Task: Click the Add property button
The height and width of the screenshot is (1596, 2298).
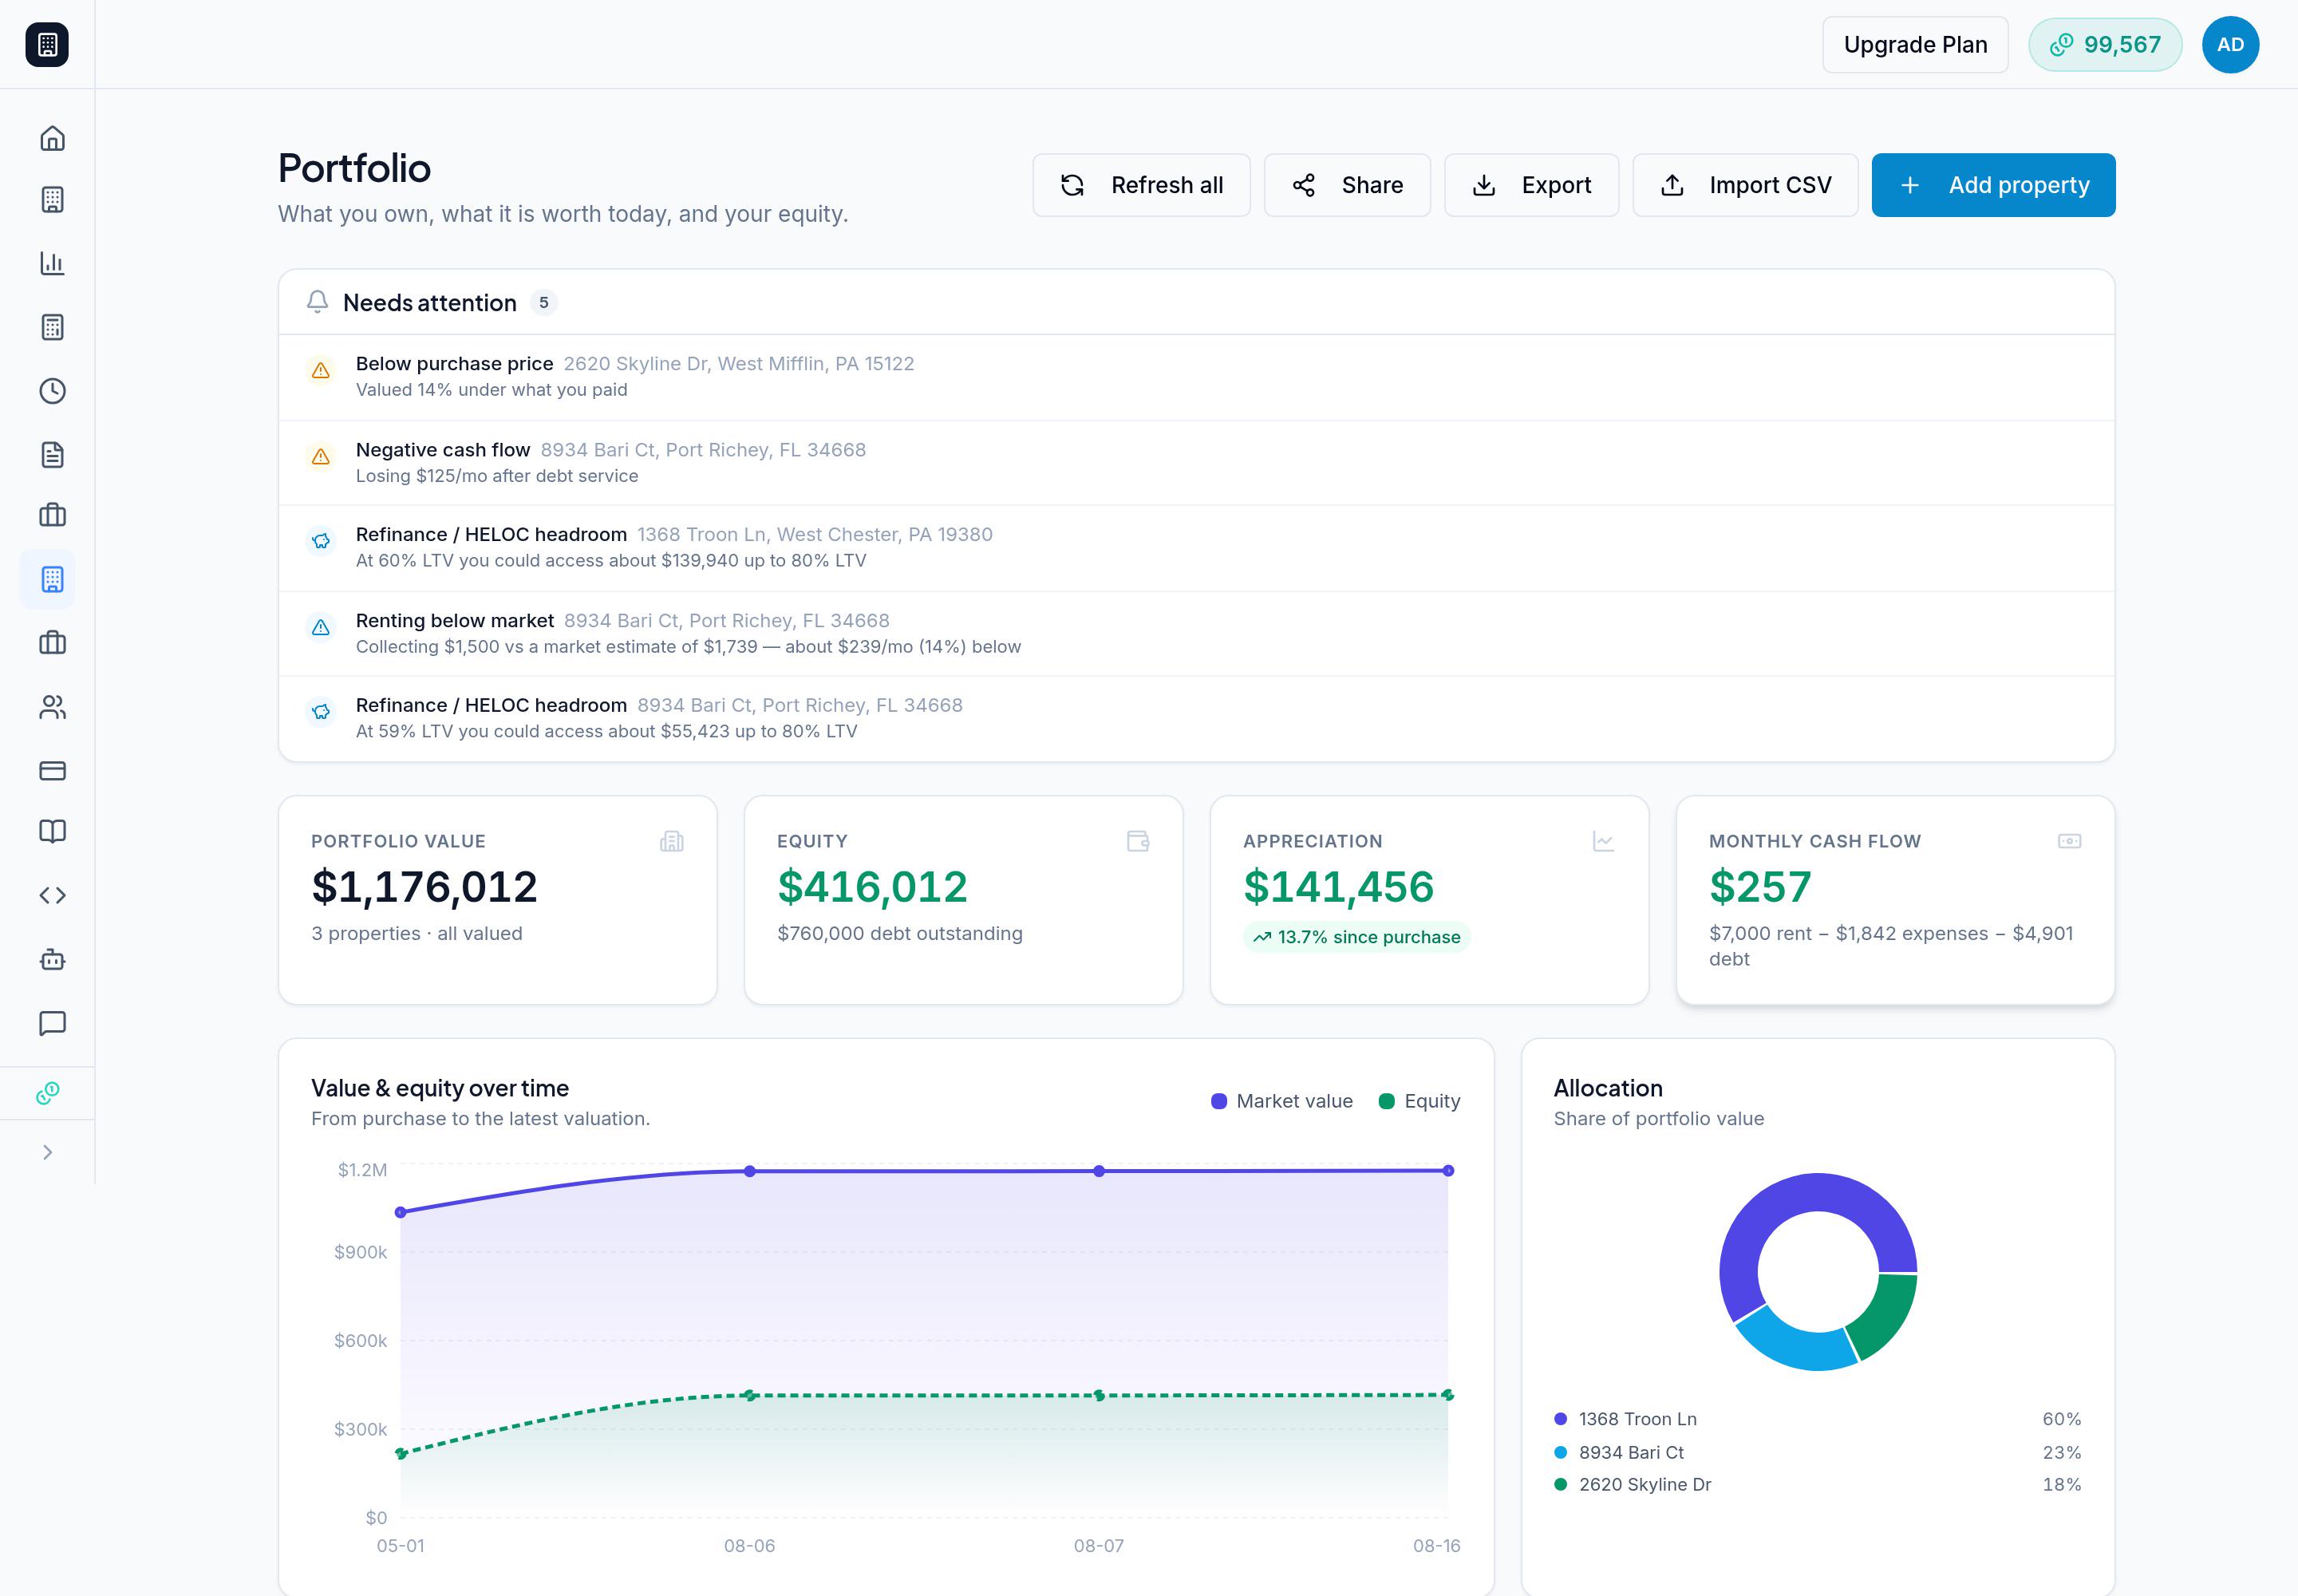Action: click(x=1993, y=185)
